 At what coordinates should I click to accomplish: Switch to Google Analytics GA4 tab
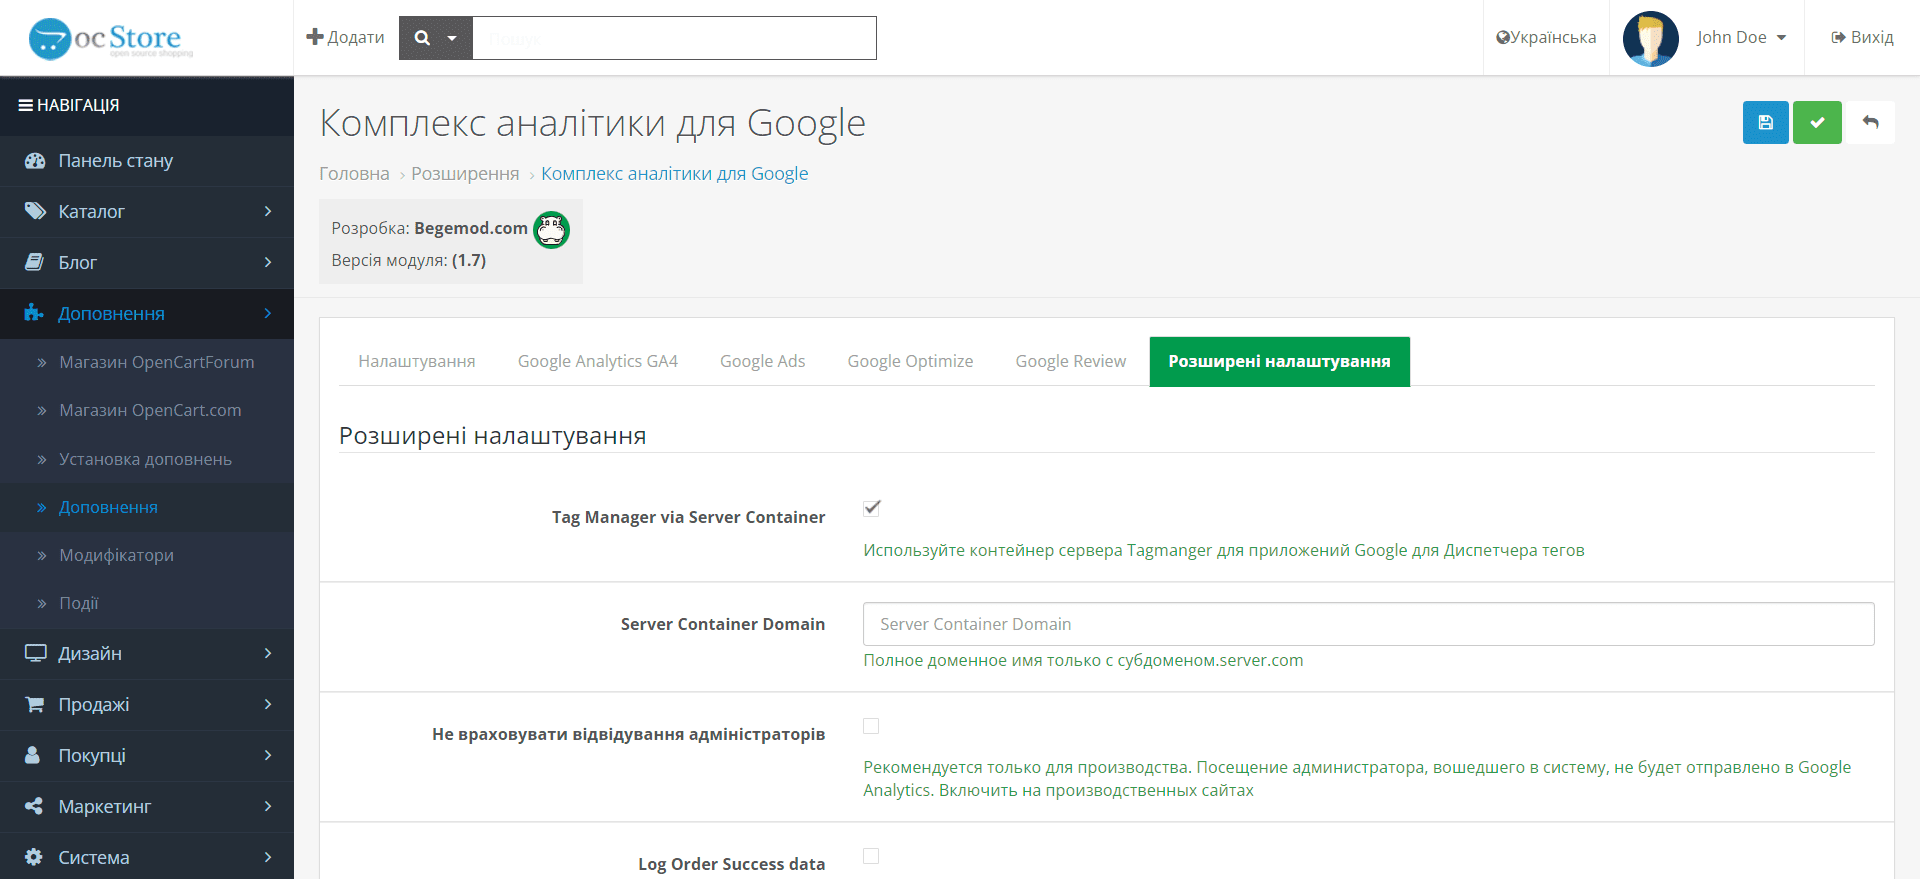click(x=598, y=361)
